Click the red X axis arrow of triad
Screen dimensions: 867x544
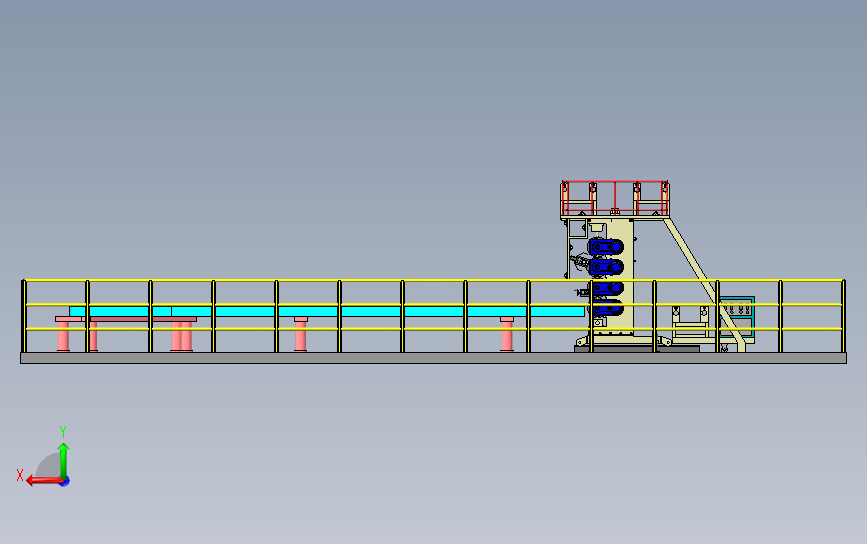44,481
